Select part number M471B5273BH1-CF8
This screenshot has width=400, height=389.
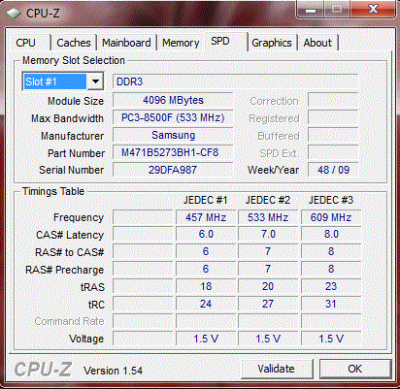coord(173,153)
